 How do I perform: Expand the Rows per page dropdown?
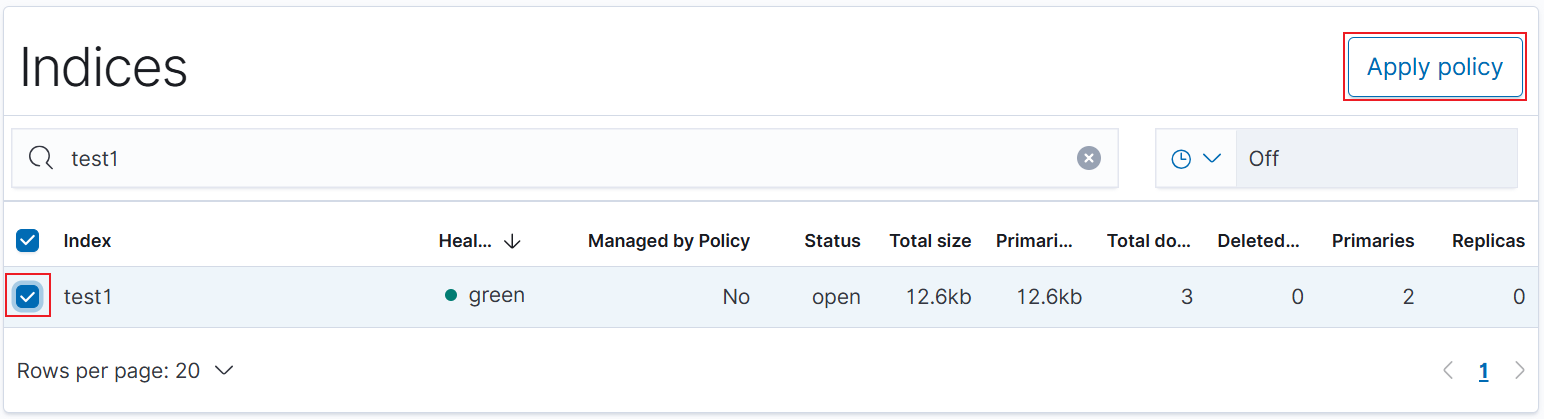point(125,371)
